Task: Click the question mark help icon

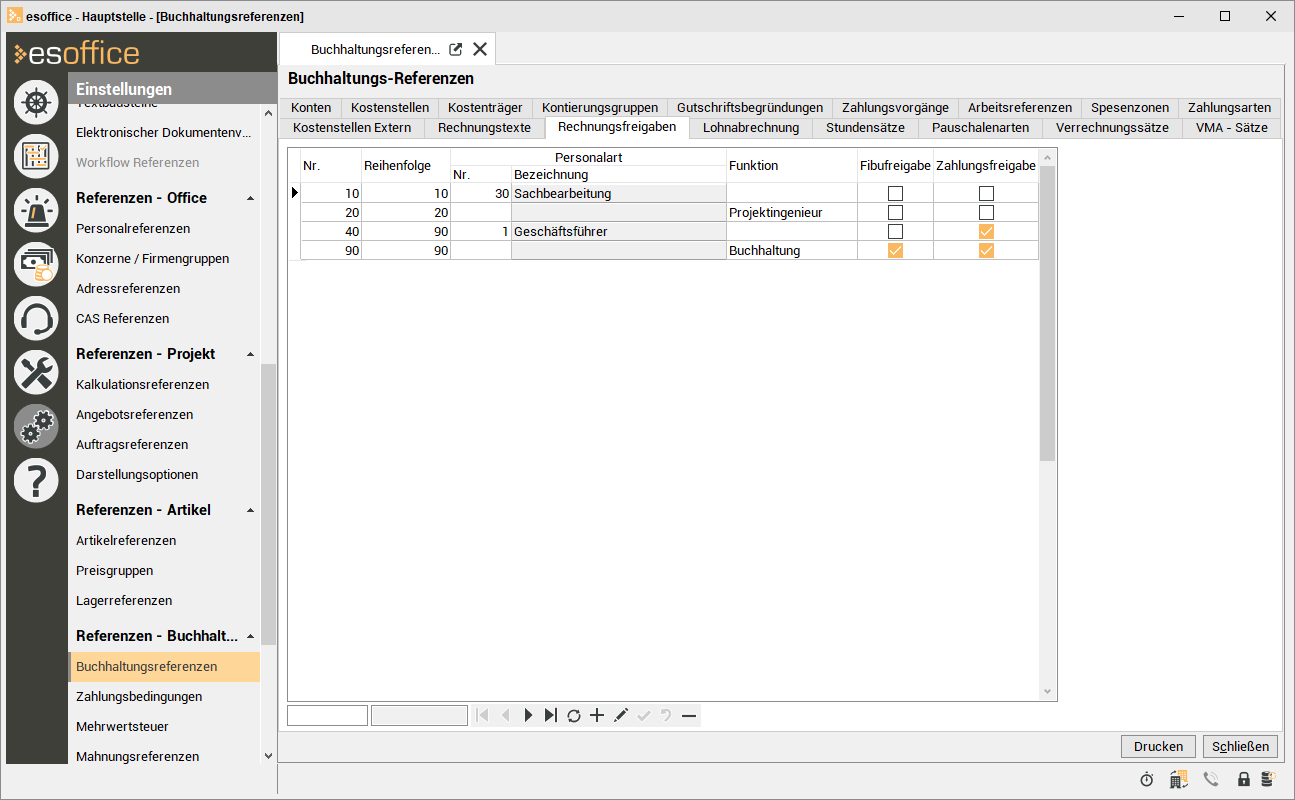Action: pos(36,481)
